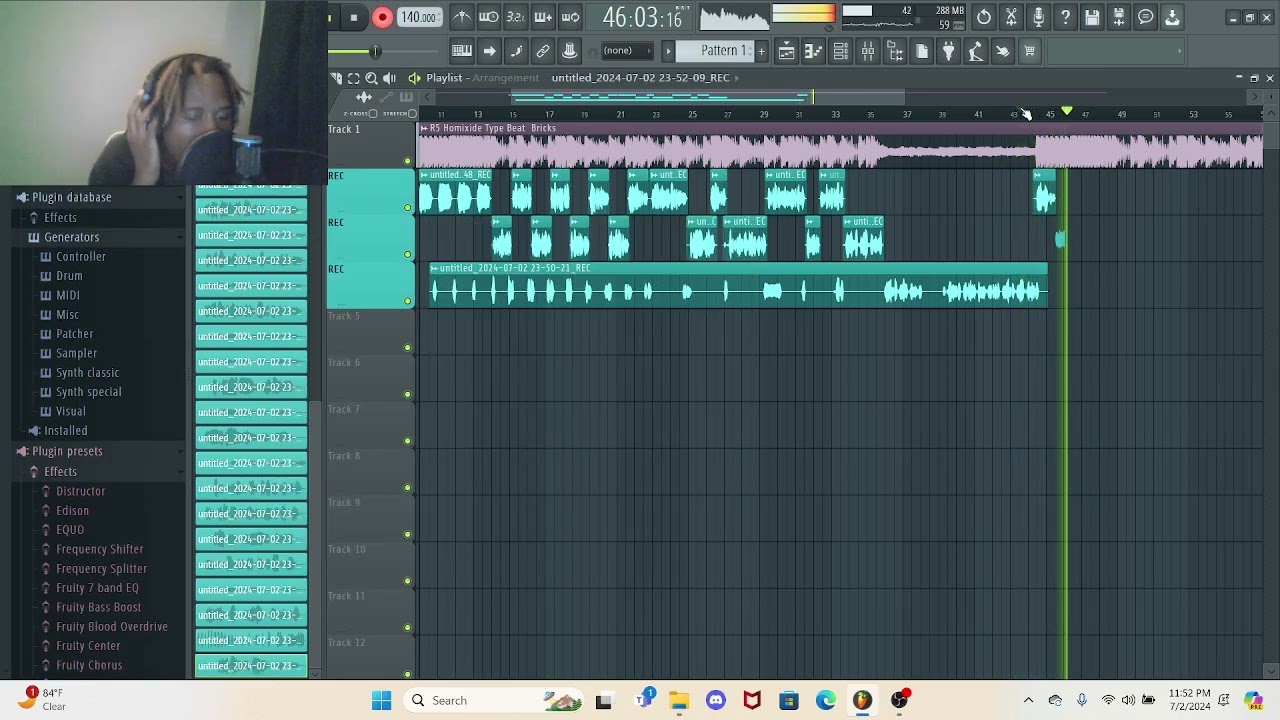This screenshot has width=1280, height=720.
Task: Open the plugin picker plug icon
Action: tap(949, 51)
